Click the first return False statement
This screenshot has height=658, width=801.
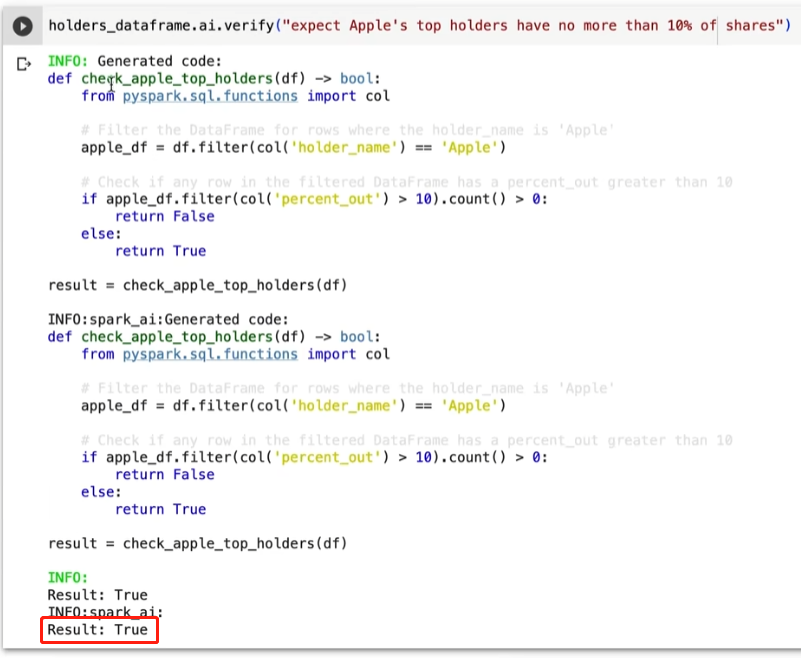tap(164, 216)
